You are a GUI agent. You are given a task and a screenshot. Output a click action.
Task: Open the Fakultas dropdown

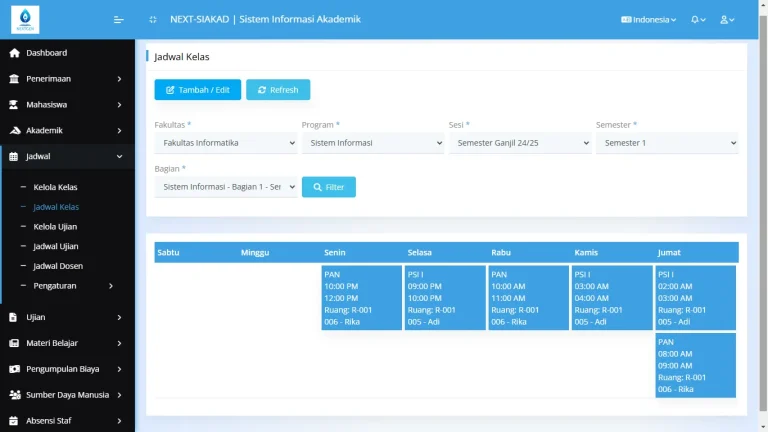[x=226, y=143]
